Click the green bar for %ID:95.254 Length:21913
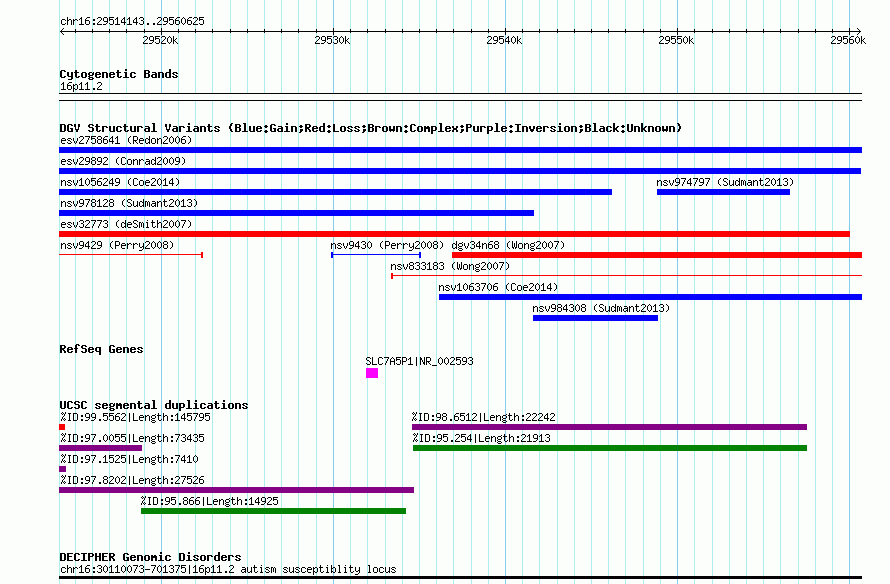Image resolution: width=890 pixels, height=584 pixels. pyautogui.click(x=610, y=448)
